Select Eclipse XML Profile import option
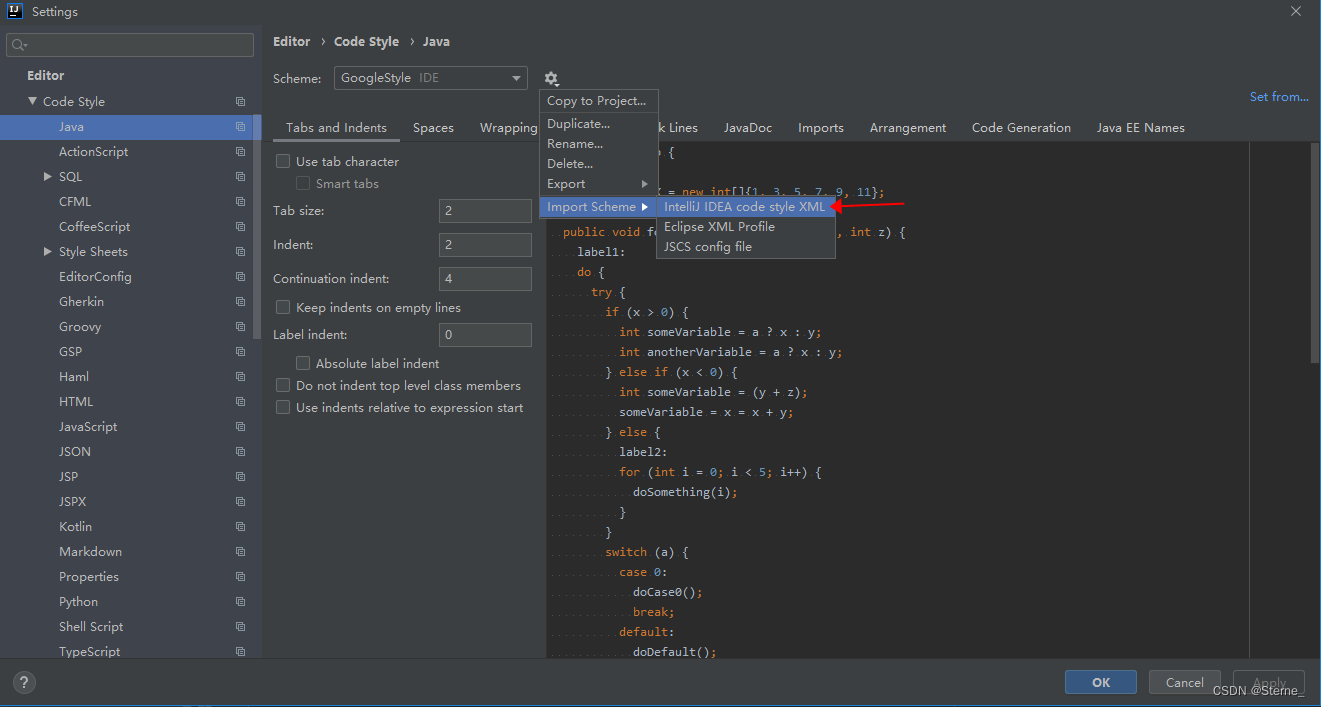The image size is (1321, 707). [745, 227]
